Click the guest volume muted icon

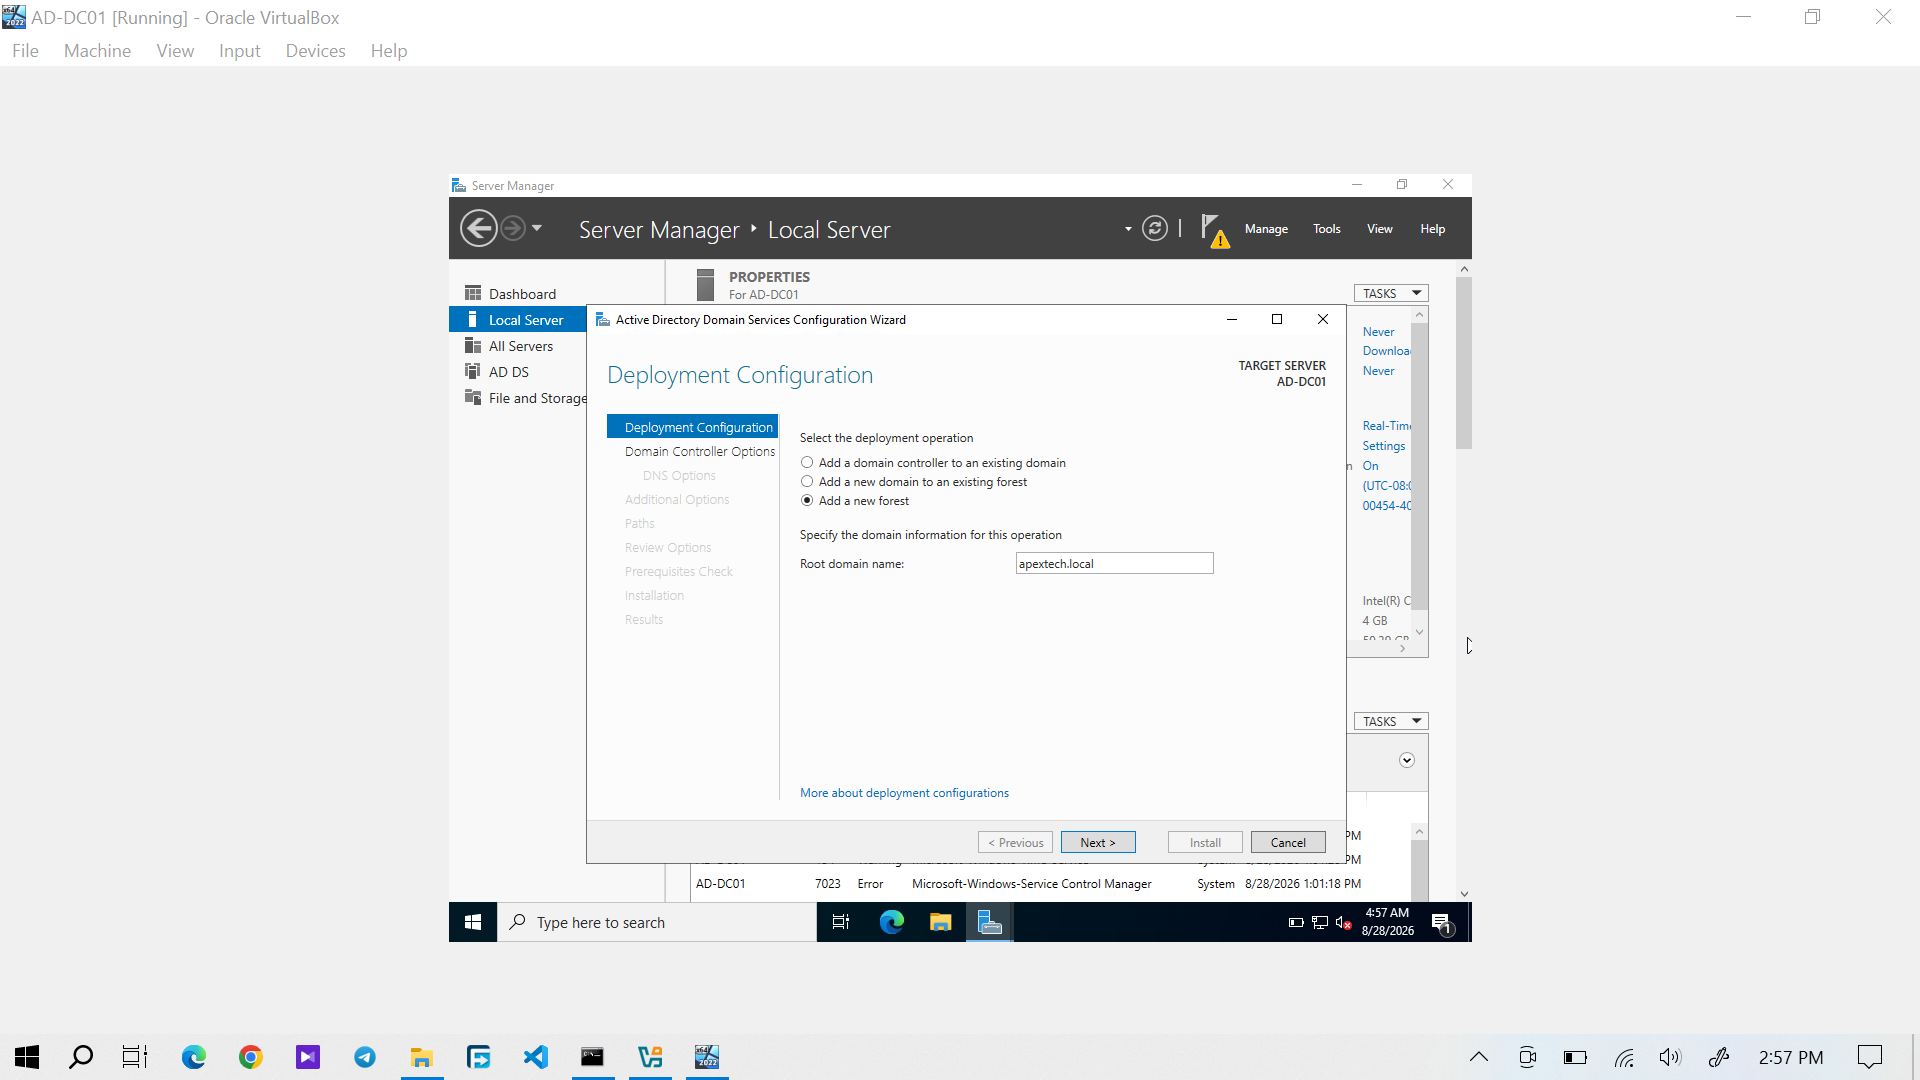(x=1343, y=922)
